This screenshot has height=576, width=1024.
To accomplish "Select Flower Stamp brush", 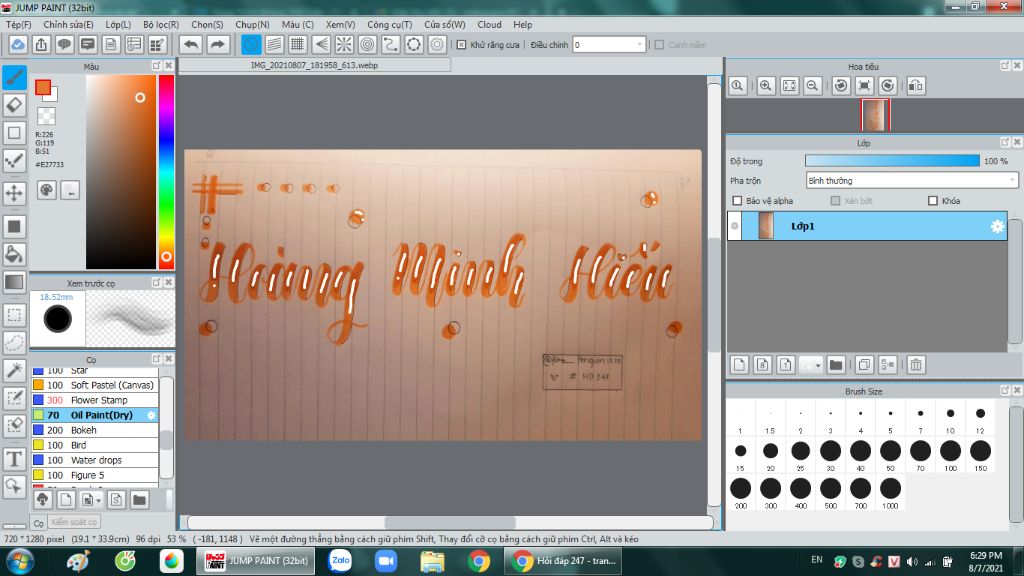I will (95, 400).
